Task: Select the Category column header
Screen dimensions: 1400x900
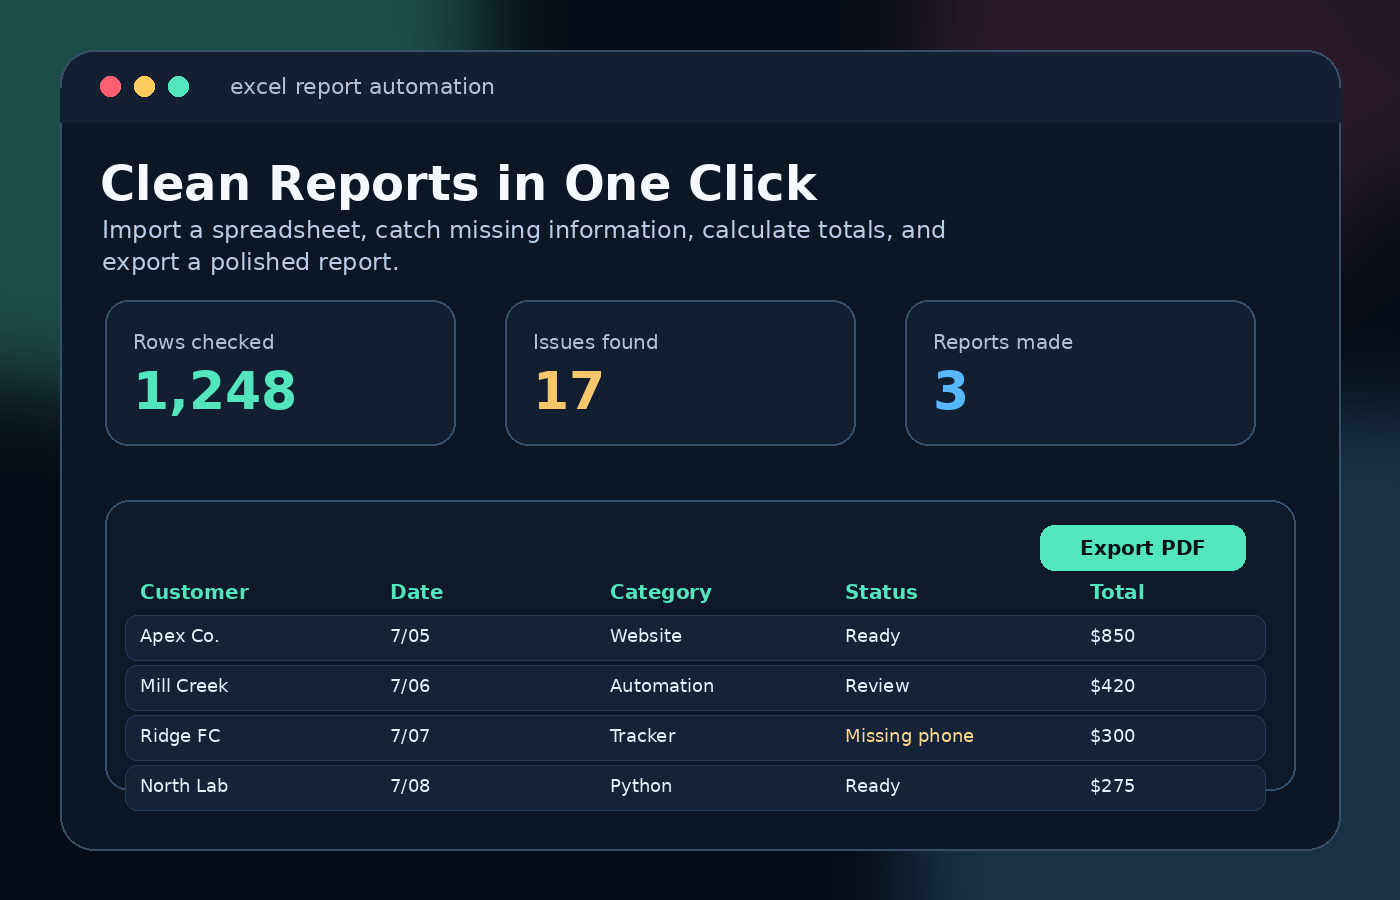Action: pyautogui.click(x=661, y=592)
